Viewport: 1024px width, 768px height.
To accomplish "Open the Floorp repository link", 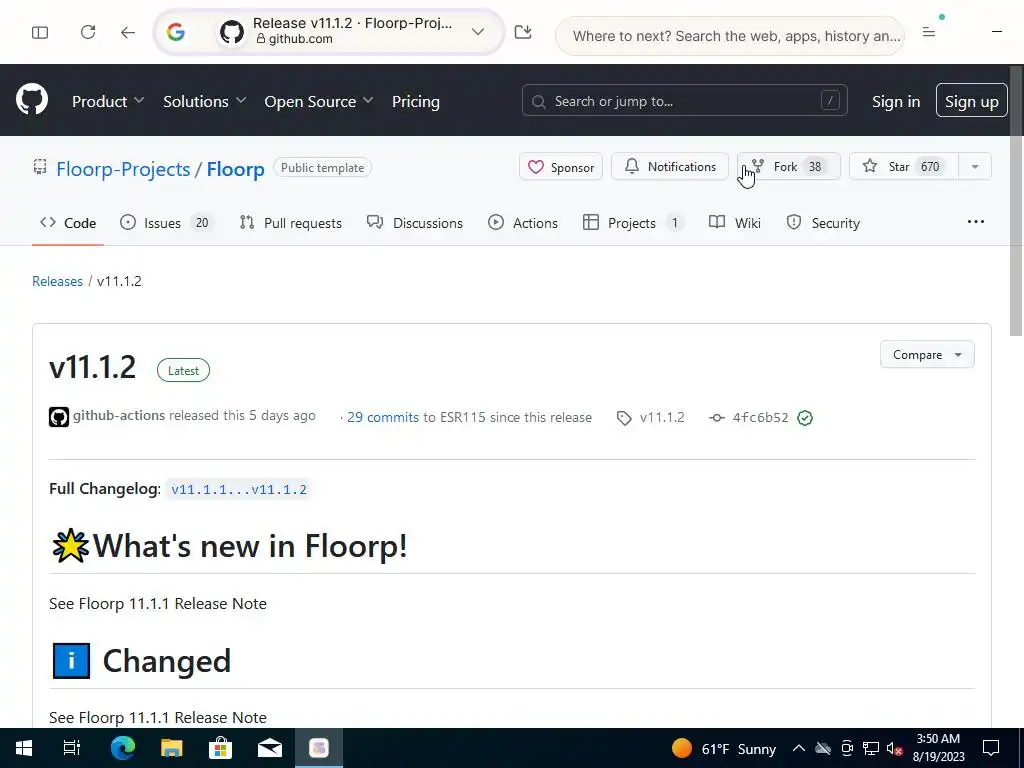I will tap(235, 168).
